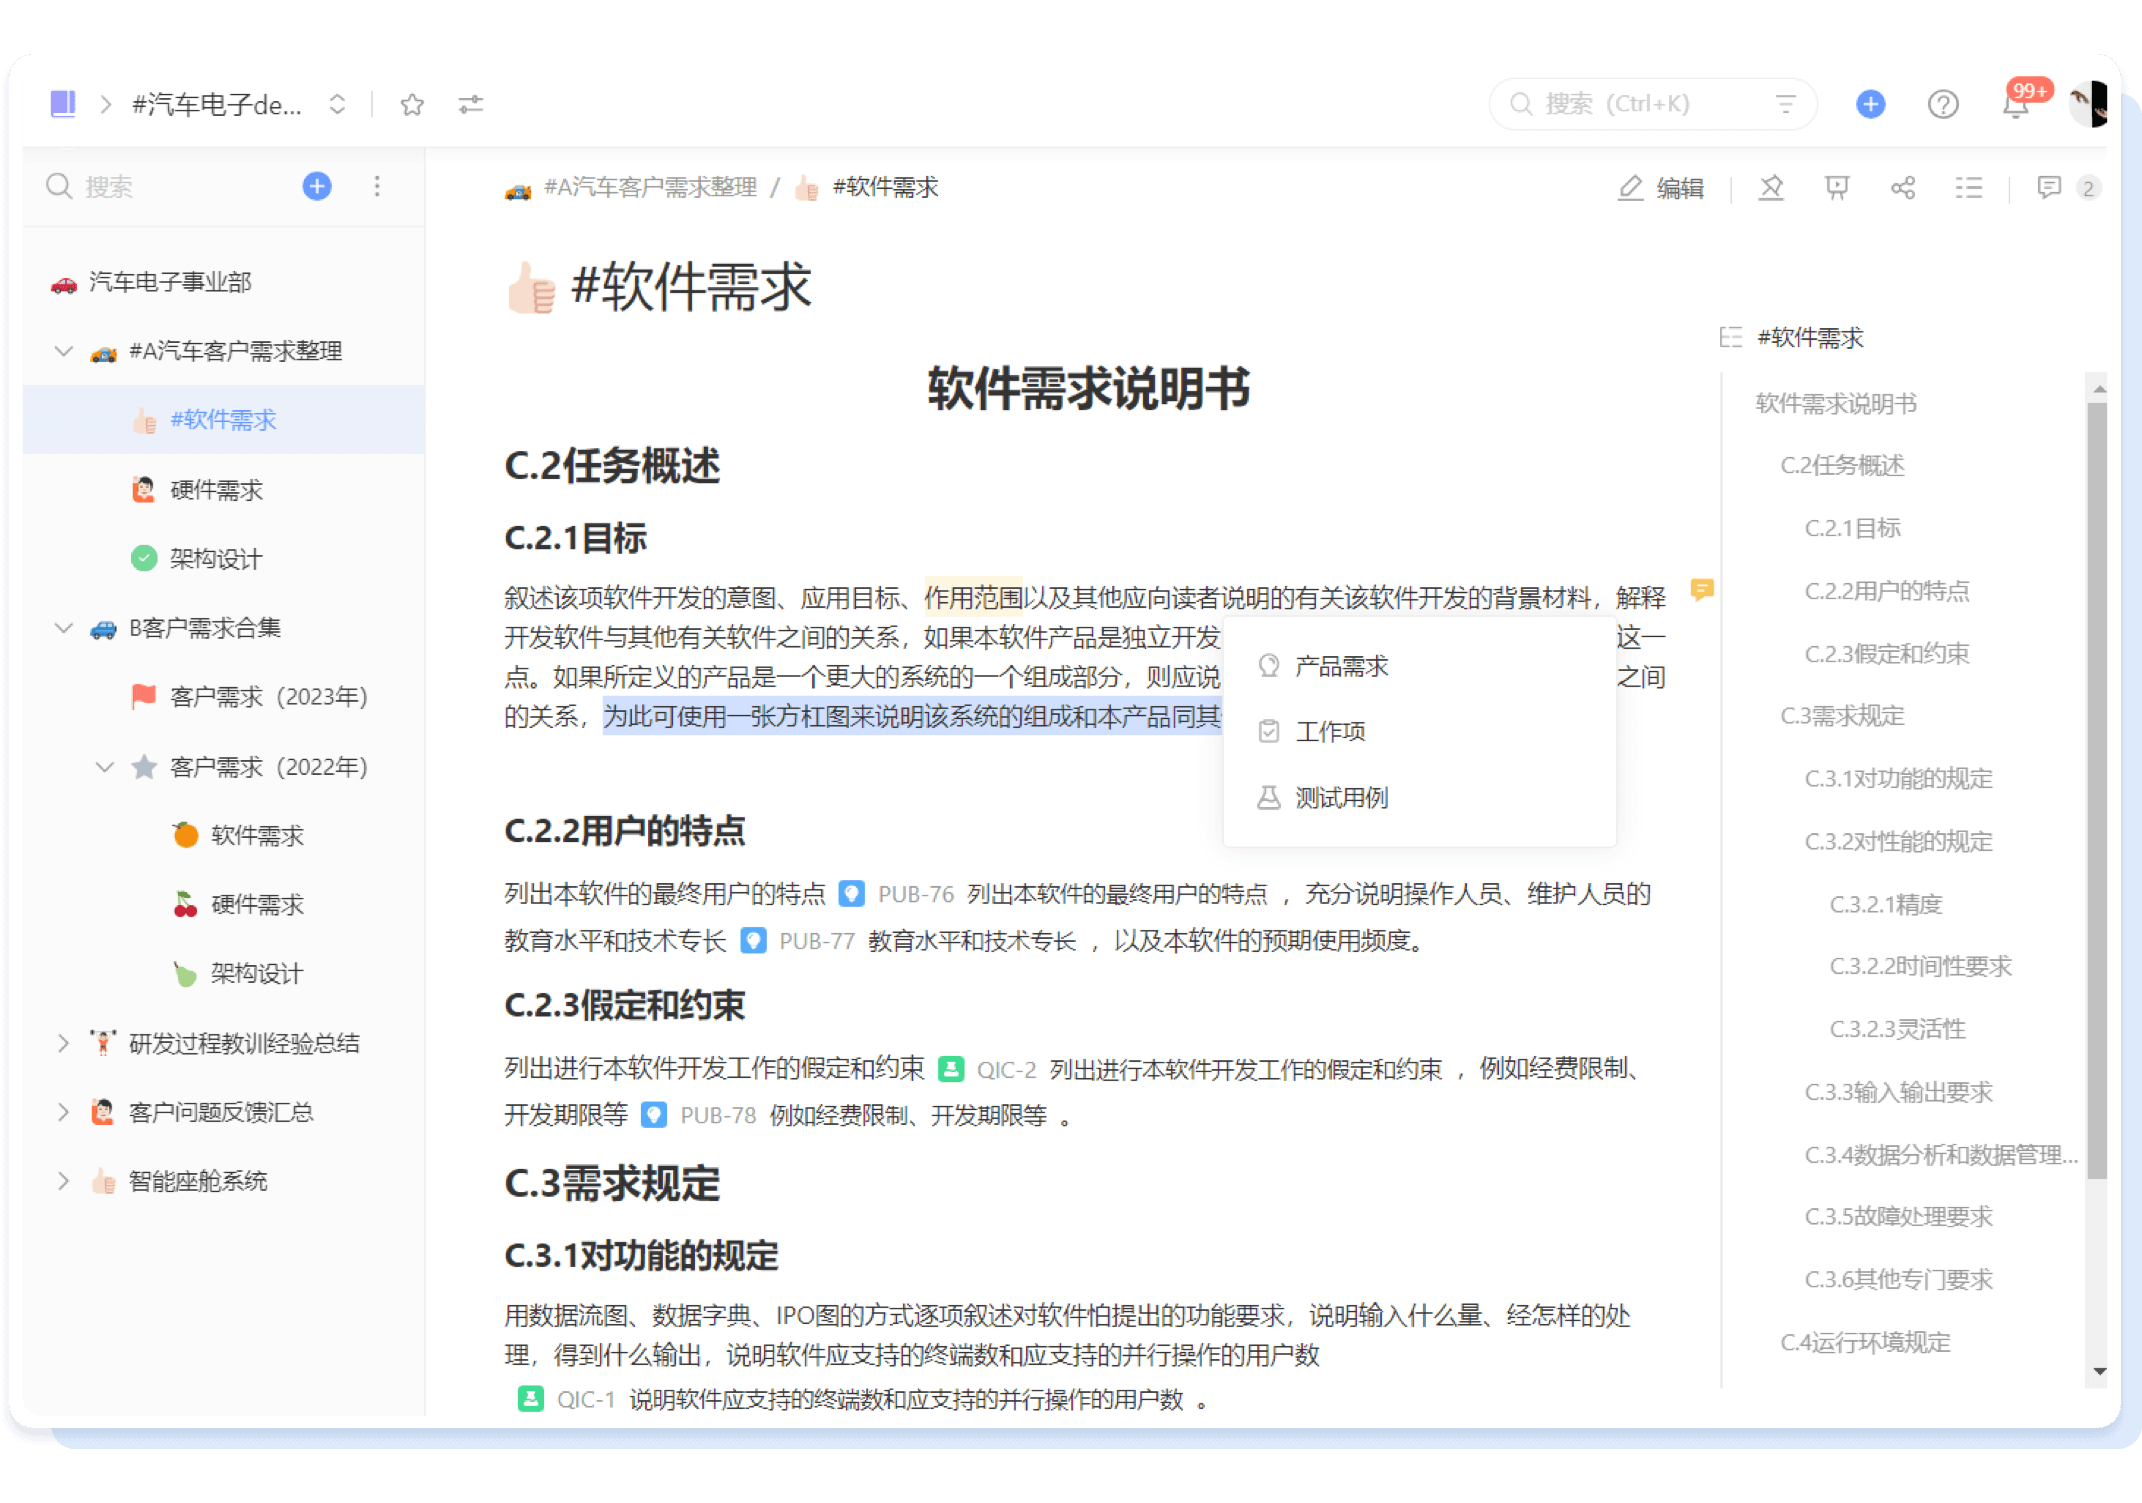Collapse the B客户需求合集 folder
2142x1503 pixels.
(63, 628)
